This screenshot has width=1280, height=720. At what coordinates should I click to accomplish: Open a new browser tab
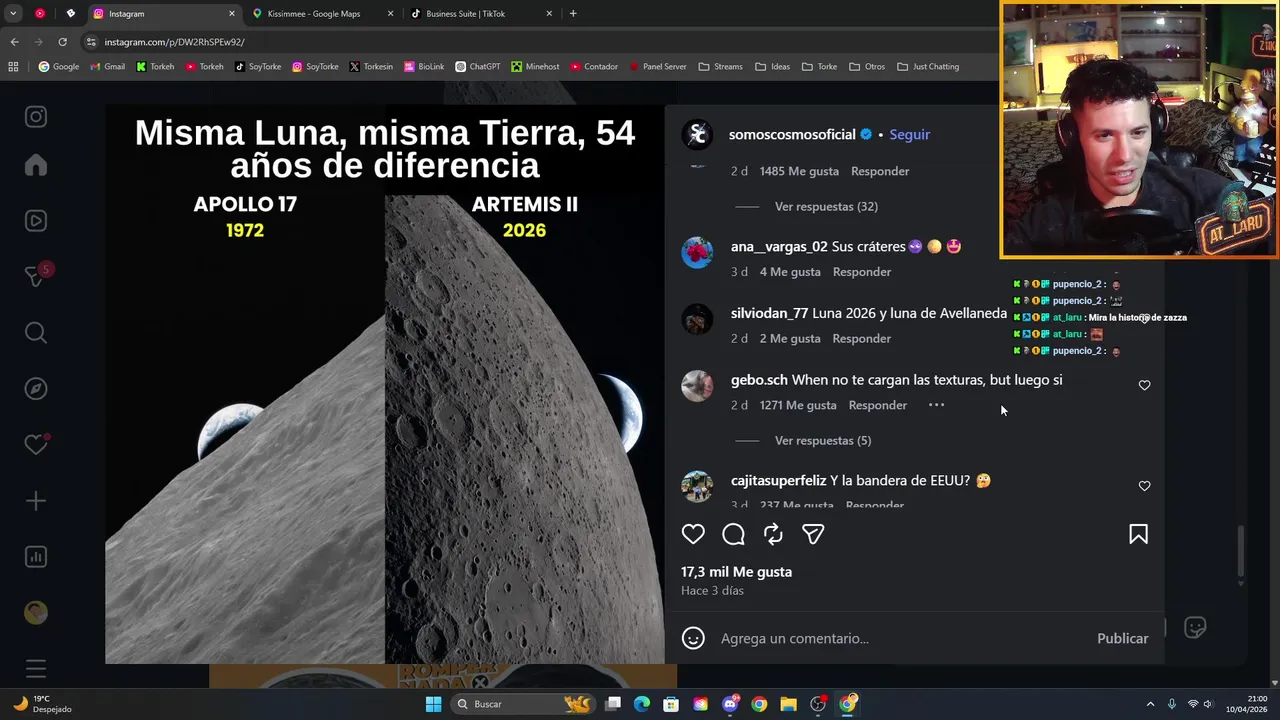point(573,14)
